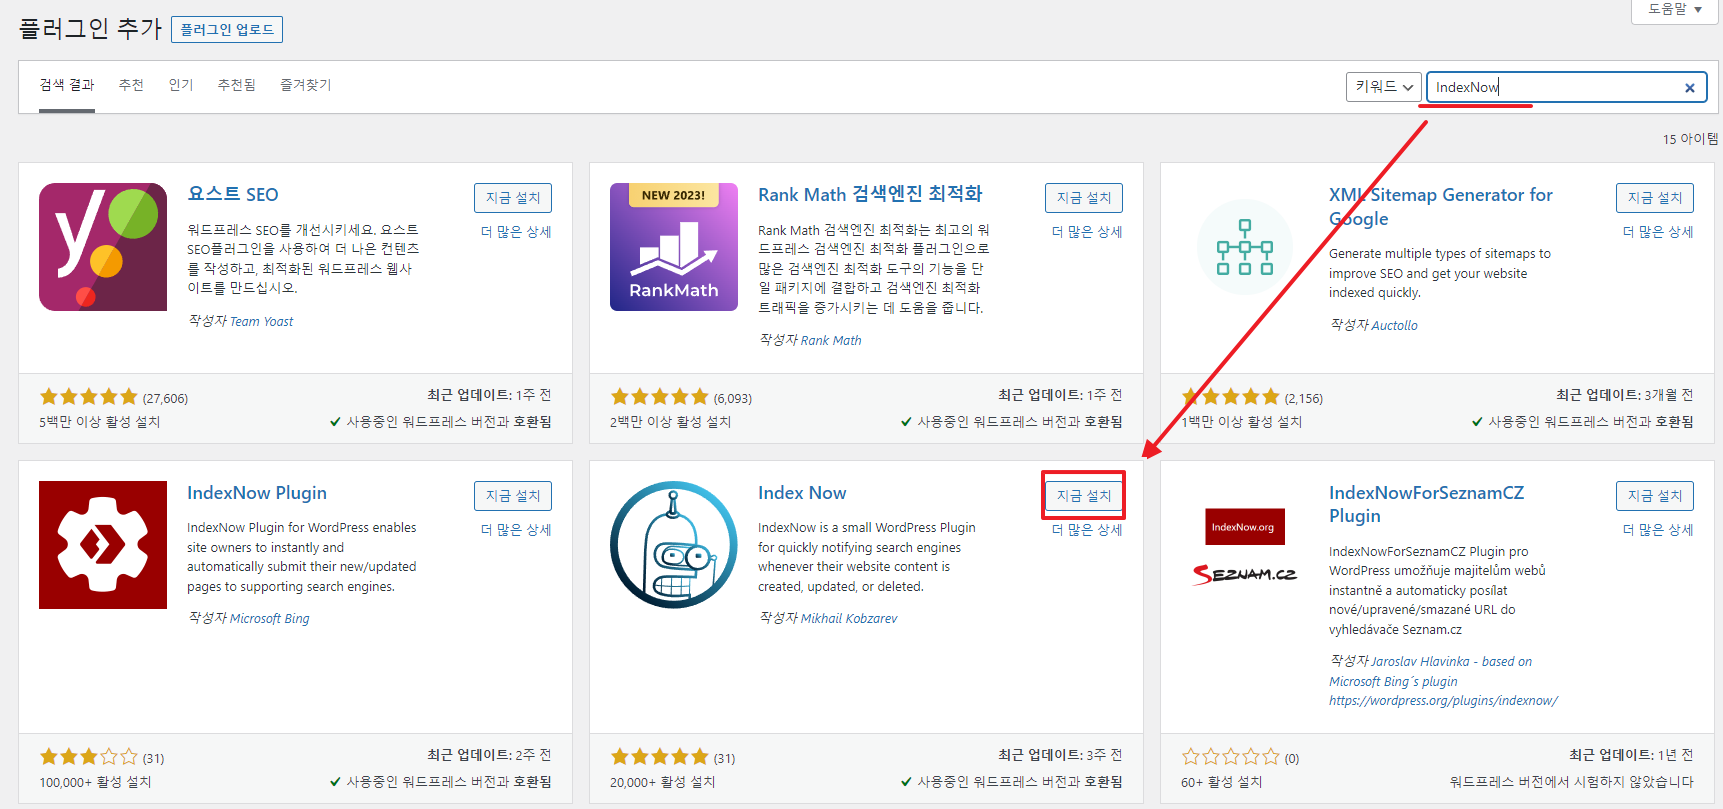Click the Yoast SEO plugin icon
The width and height of the screenshot is (1723, 809).
[x=103, y=247]
